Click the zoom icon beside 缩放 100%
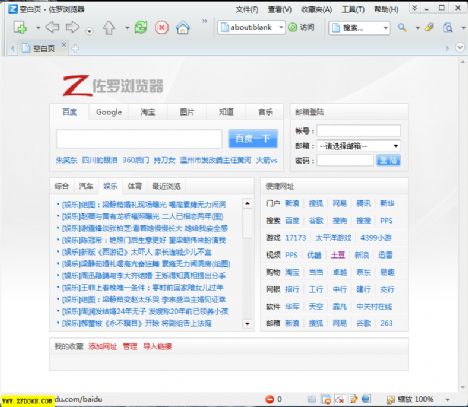The height and width of the screenshot is (407, 468). [390, 399]
